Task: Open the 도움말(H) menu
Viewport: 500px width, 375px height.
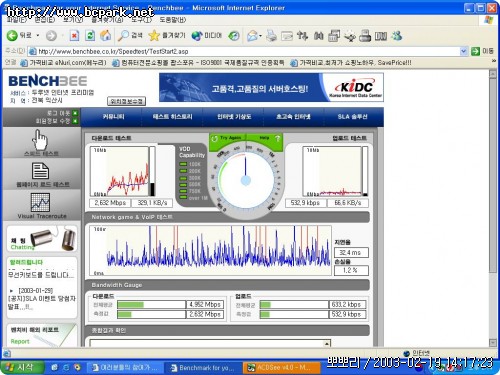Action: pos(173,20)
